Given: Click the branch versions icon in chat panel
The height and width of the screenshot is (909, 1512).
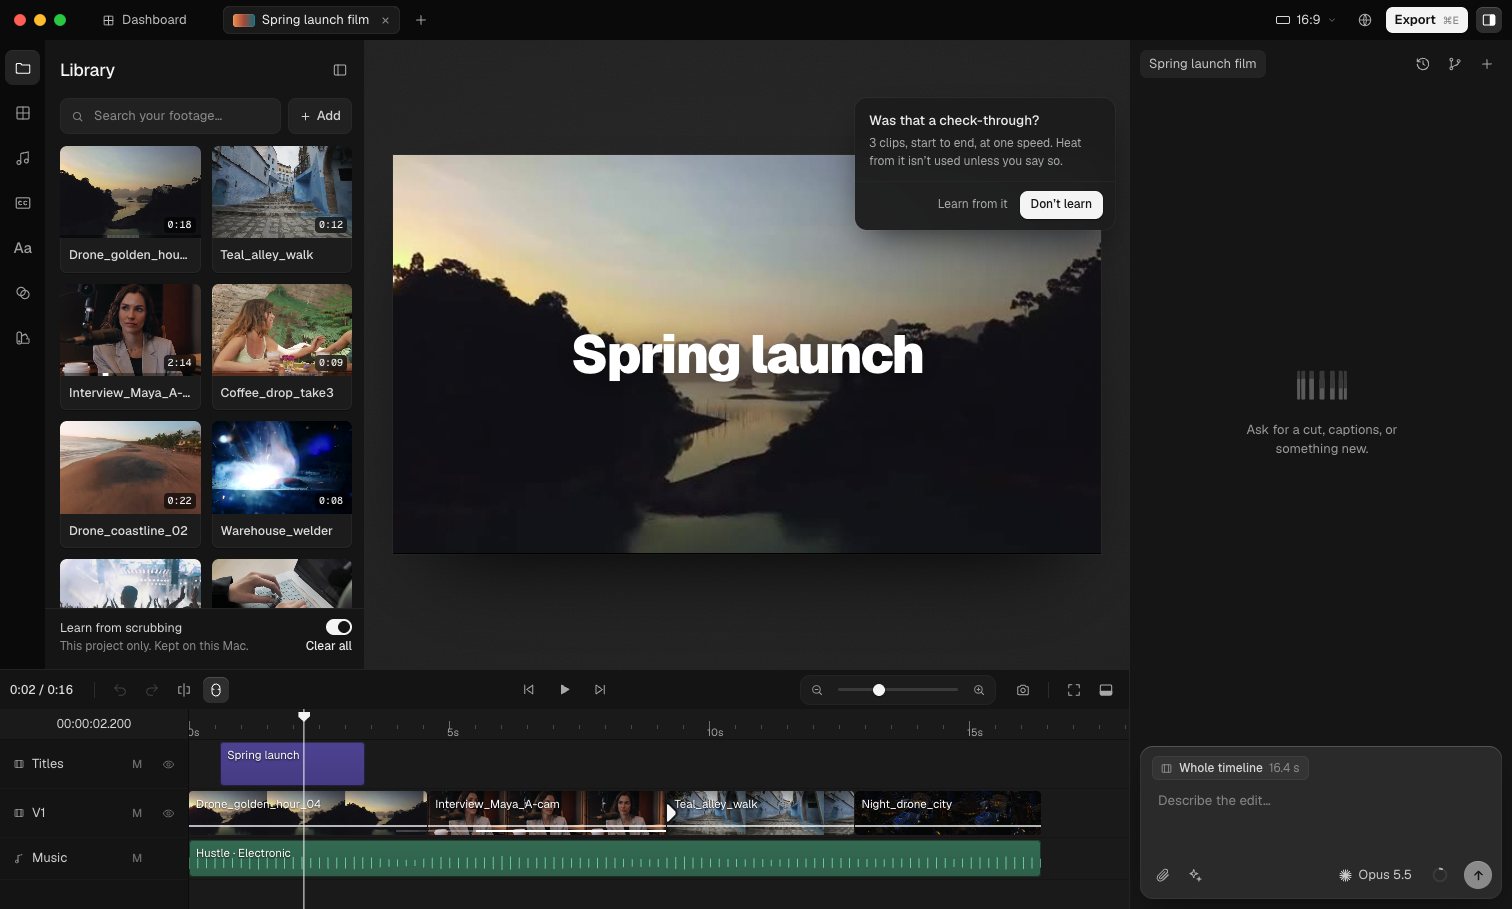Looking at the screenshot, I should 1455,64.
